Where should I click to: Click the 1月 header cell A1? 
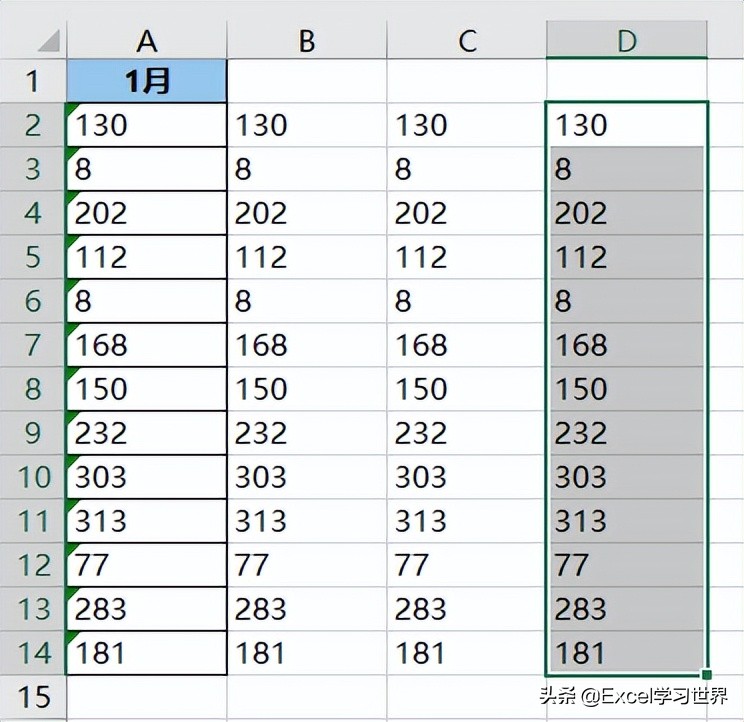(147, 81)
